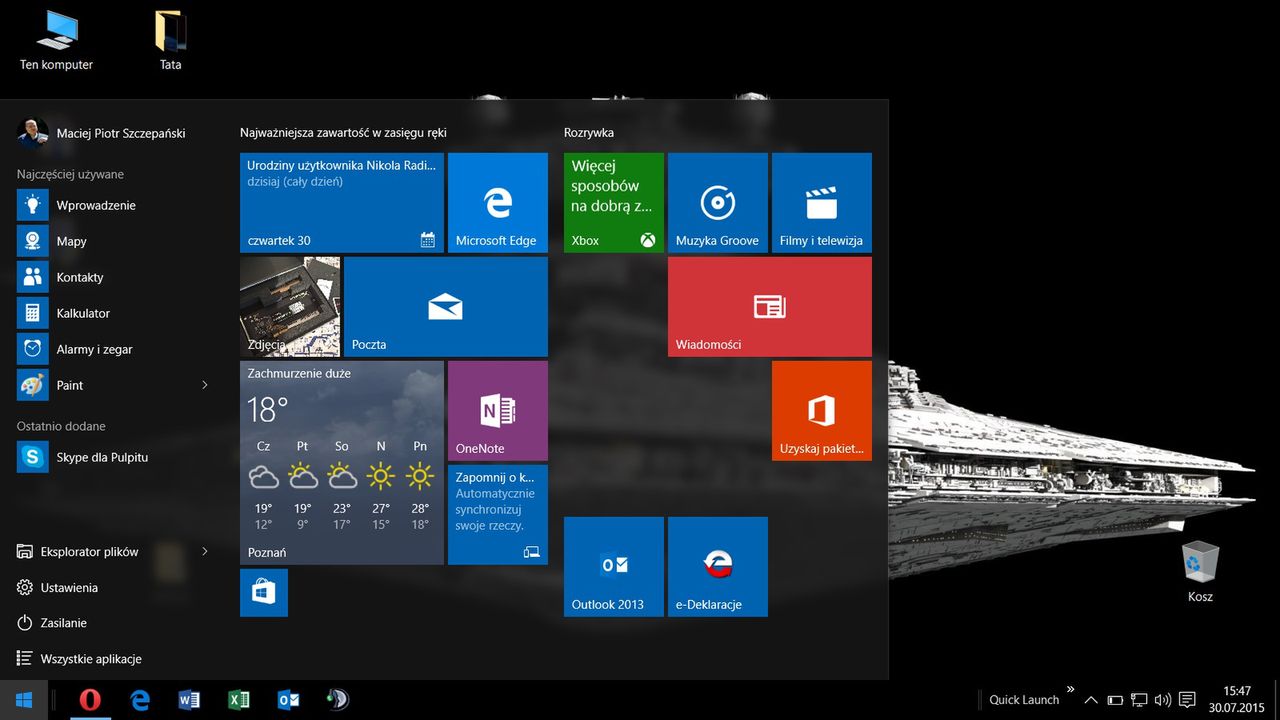Launch the Outlook 2013 tile
Image resolution: width=1280 pixels, height=720 pixels.
click(x=614, y=567)
